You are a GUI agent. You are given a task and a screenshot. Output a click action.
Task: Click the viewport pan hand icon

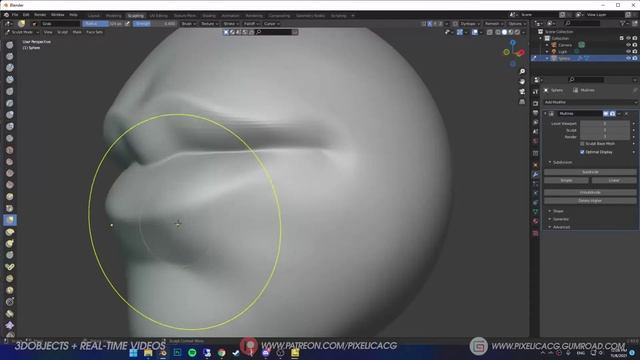point(522,82)
